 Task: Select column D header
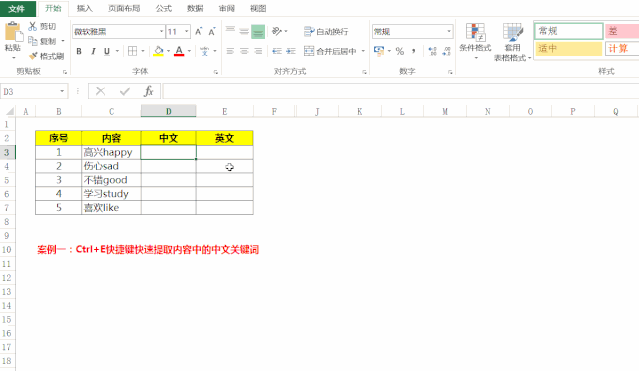click(x=168, y=111)
